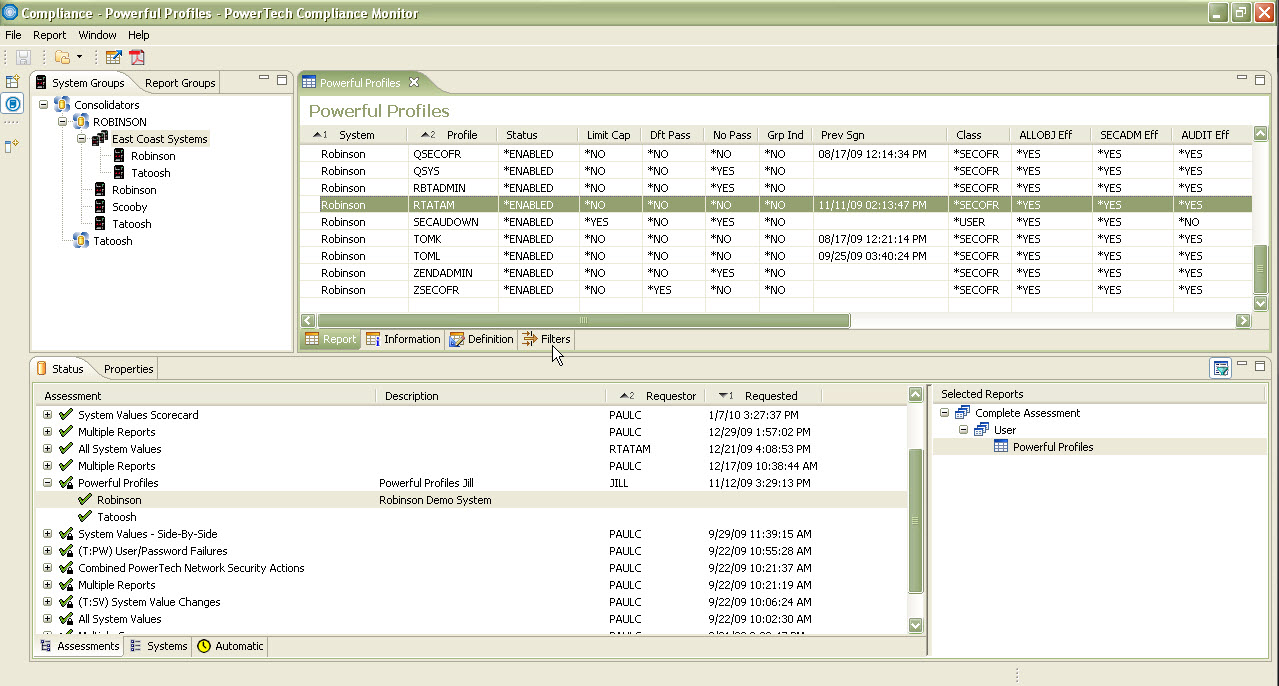Maximize the Status panel
The width and height of the screenshot is (1279, 686).
click(x=1261, y=365)
